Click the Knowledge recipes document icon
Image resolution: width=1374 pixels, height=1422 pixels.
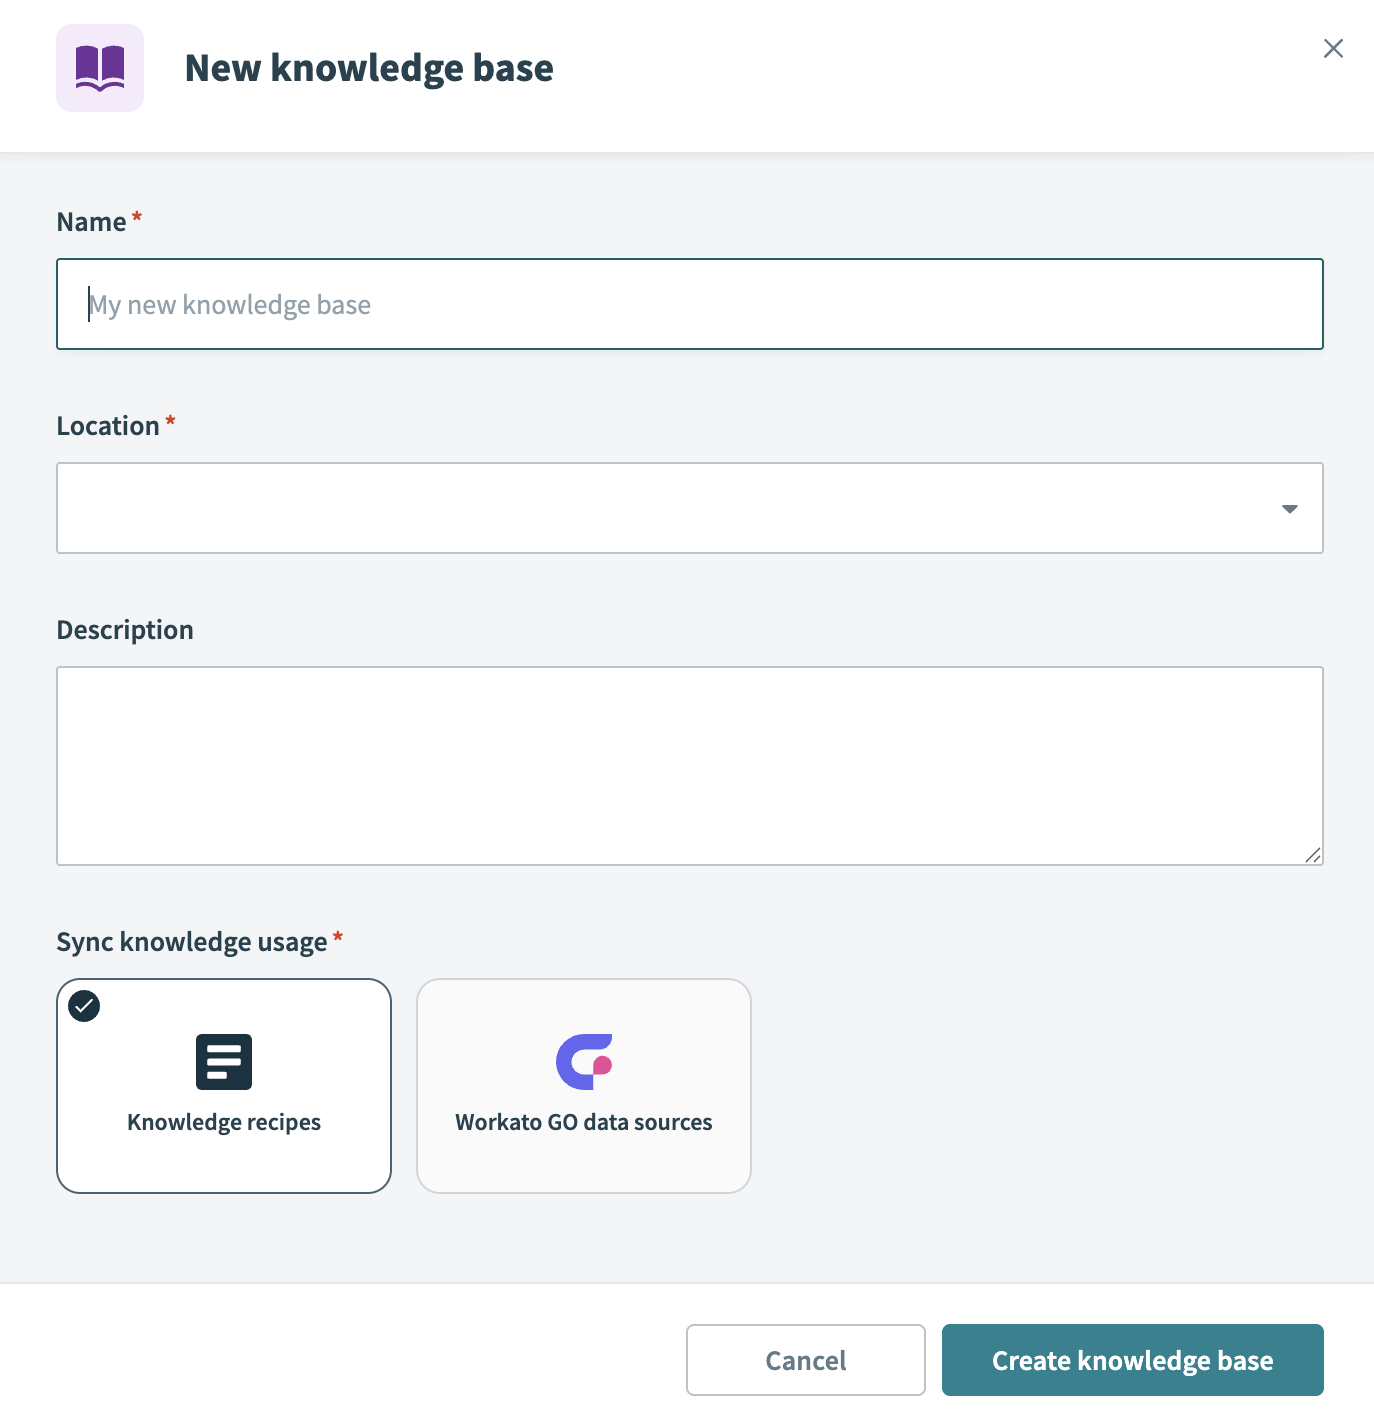224,1061
